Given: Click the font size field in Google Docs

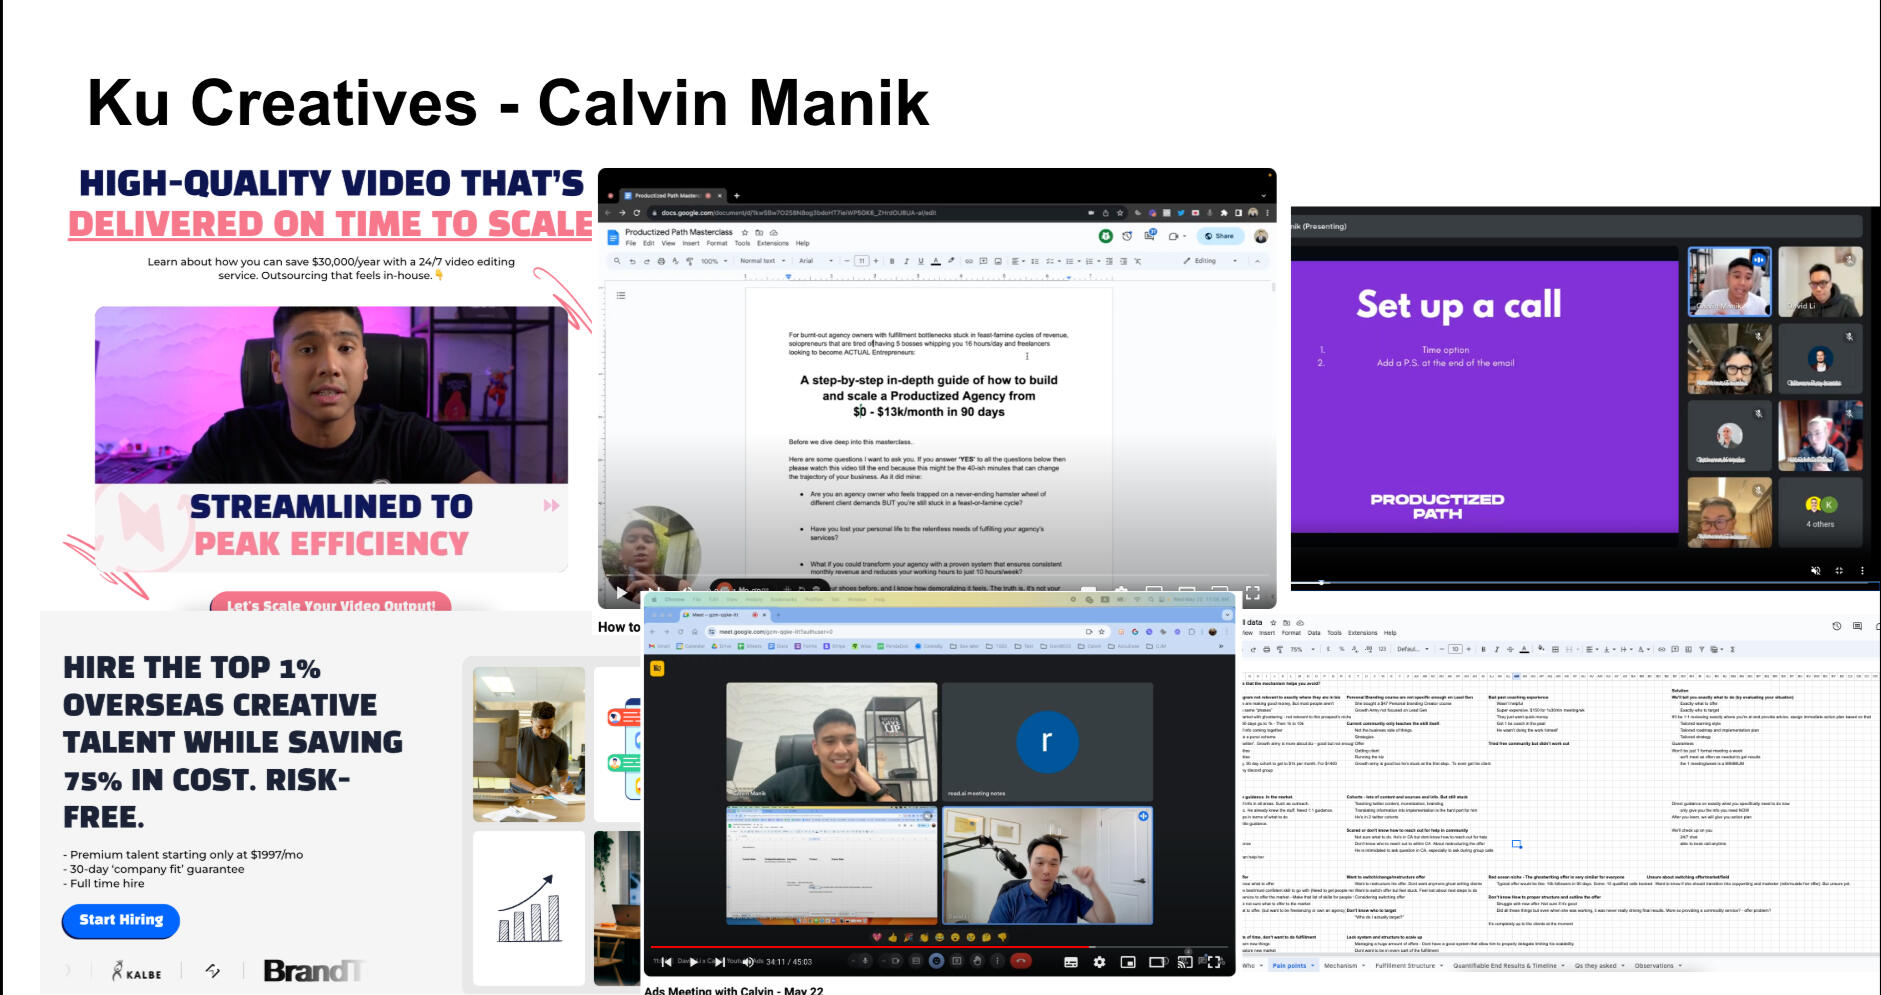Looking at the screenshot, I should (x=861, y=261).
